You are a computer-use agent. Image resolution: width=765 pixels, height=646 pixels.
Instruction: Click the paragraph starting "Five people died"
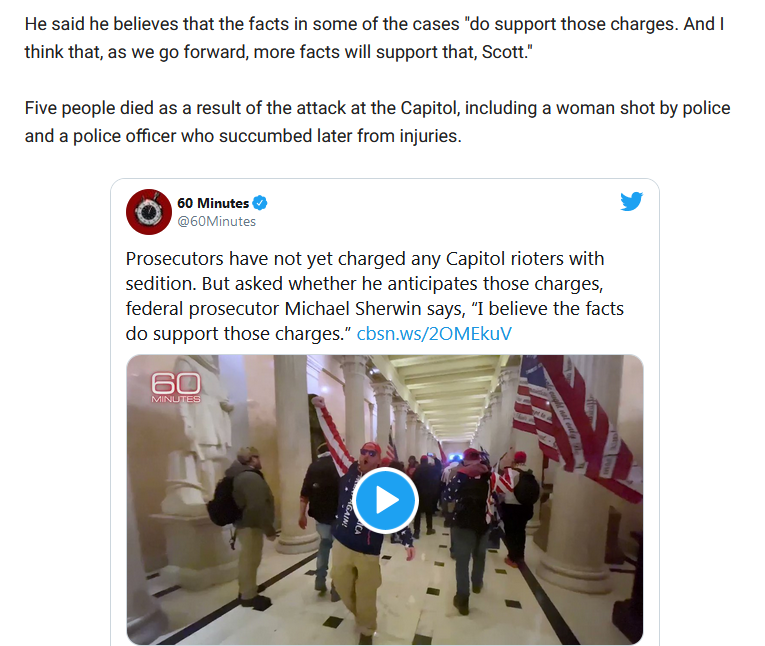[378, 122]
